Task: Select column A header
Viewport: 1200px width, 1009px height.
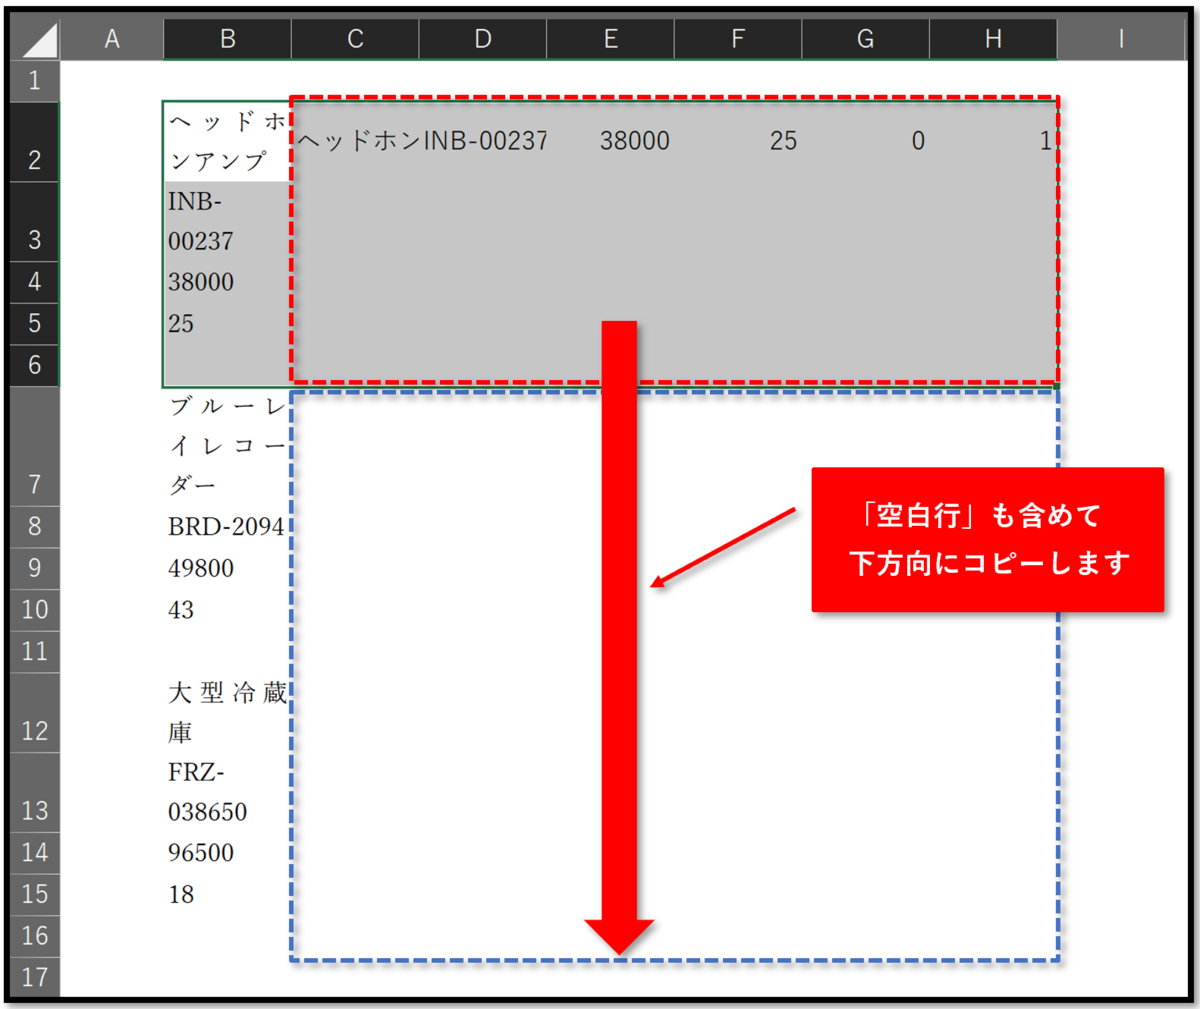Action: 112,39
